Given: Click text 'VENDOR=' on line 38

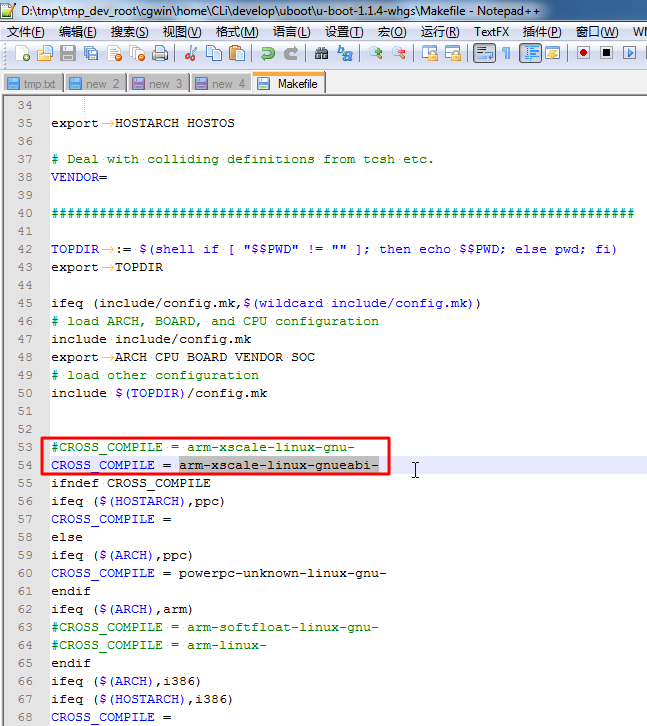Looking at the screenshot, I should pyautogui.click(x=79, y=177).
